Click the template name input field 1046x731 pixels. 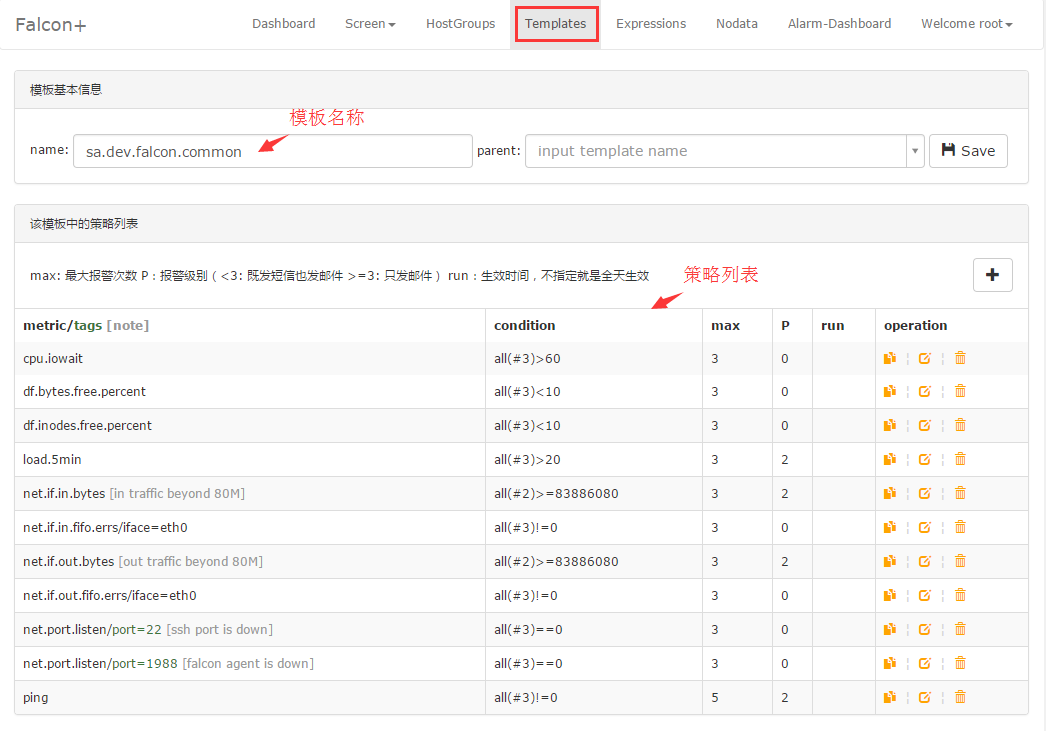272,151
